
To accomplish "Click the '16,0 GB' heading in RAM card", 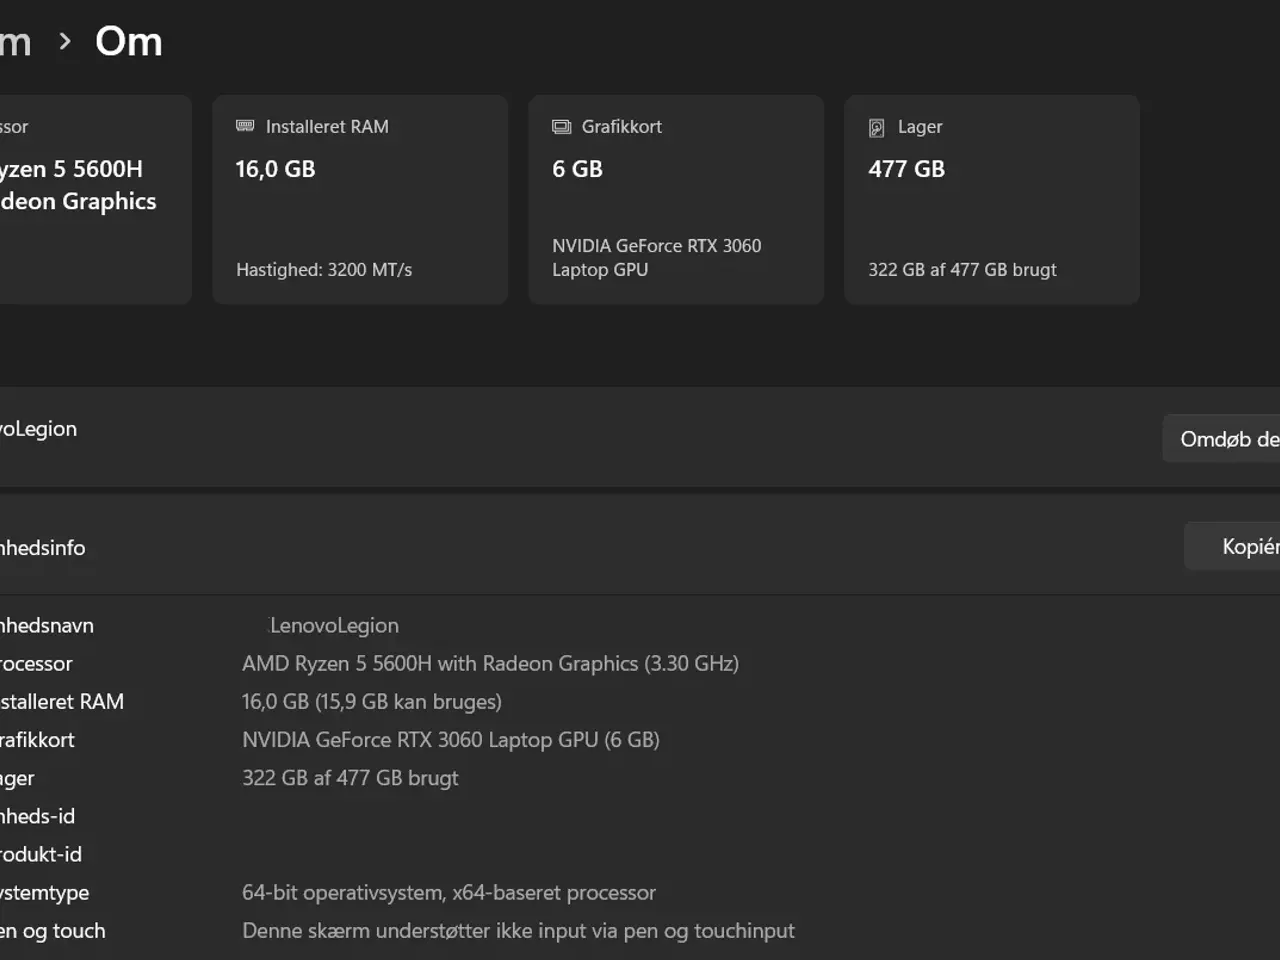I will pyautogui.click(x=276, y=169).
